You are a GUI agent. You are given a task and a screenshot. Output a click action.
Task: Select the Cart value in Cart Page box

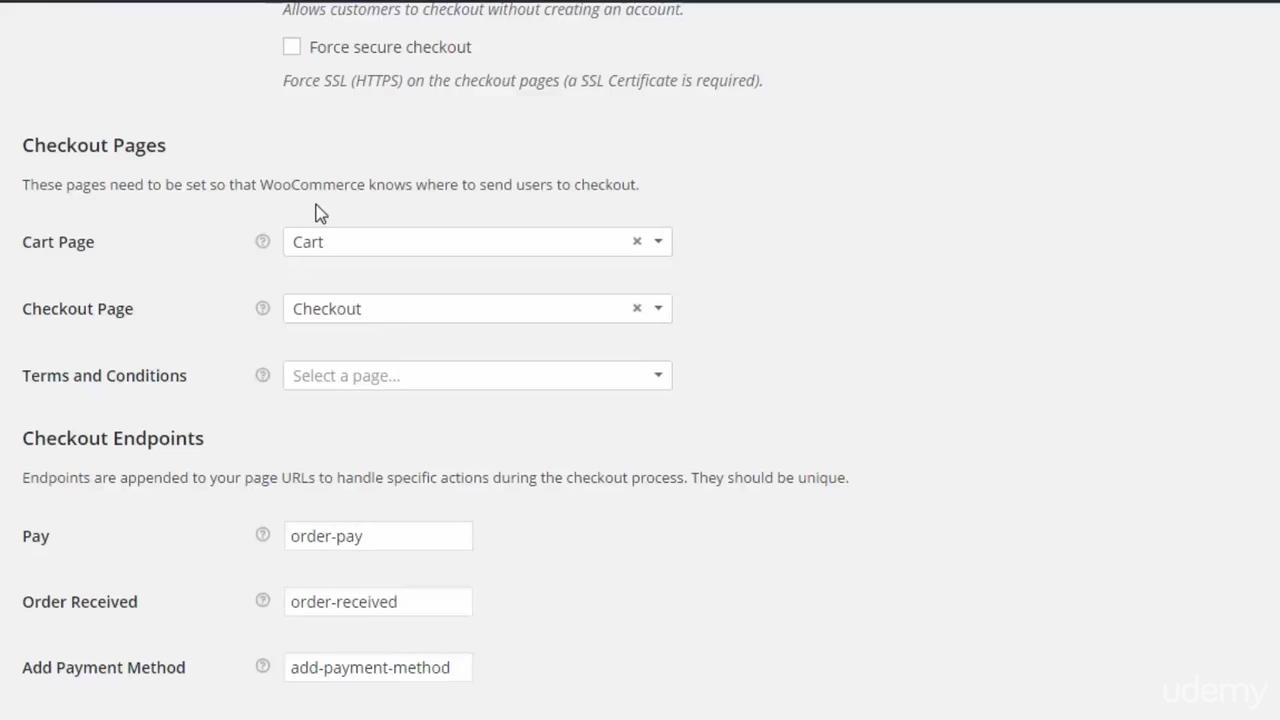click(x=308, y=242)
